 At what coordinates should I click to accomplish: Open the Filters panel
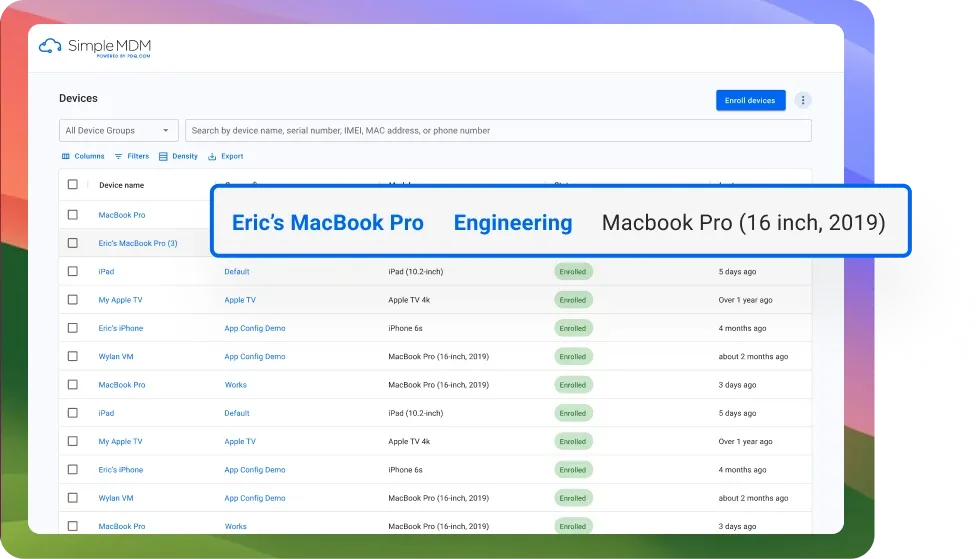(x=132, y=156)
